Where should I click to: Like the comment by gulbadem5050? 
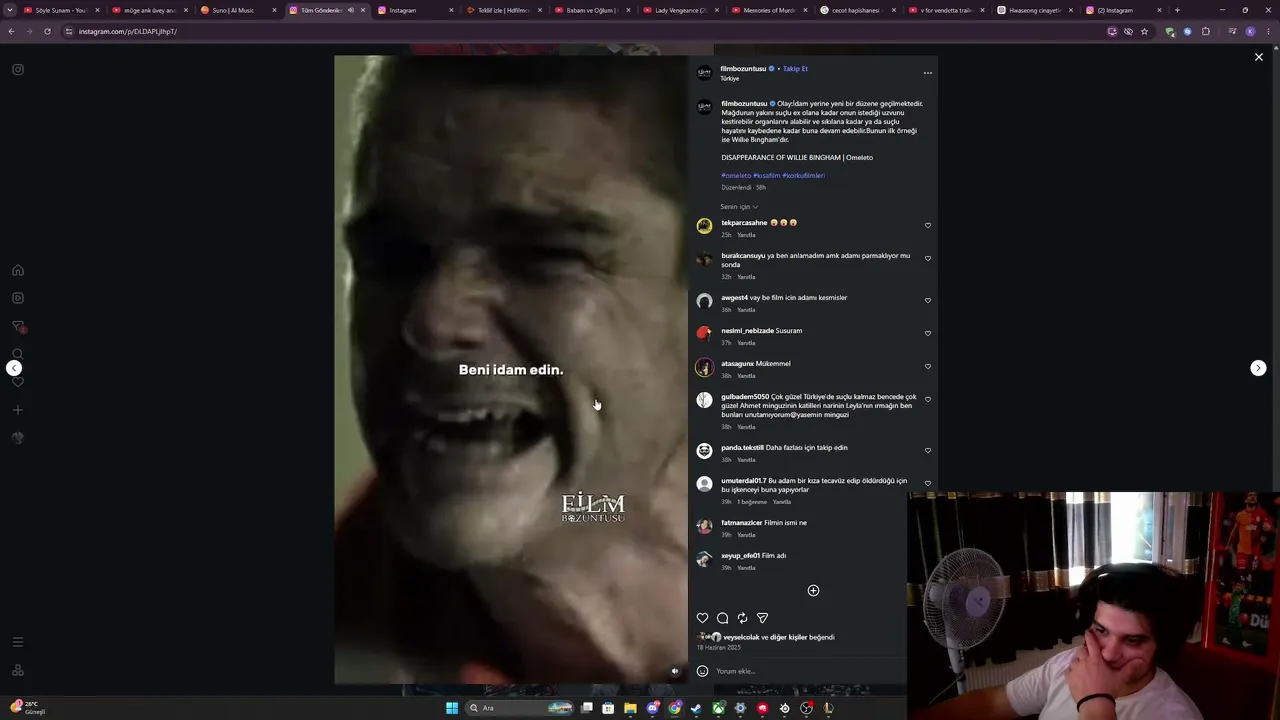[x=928, y=400]
